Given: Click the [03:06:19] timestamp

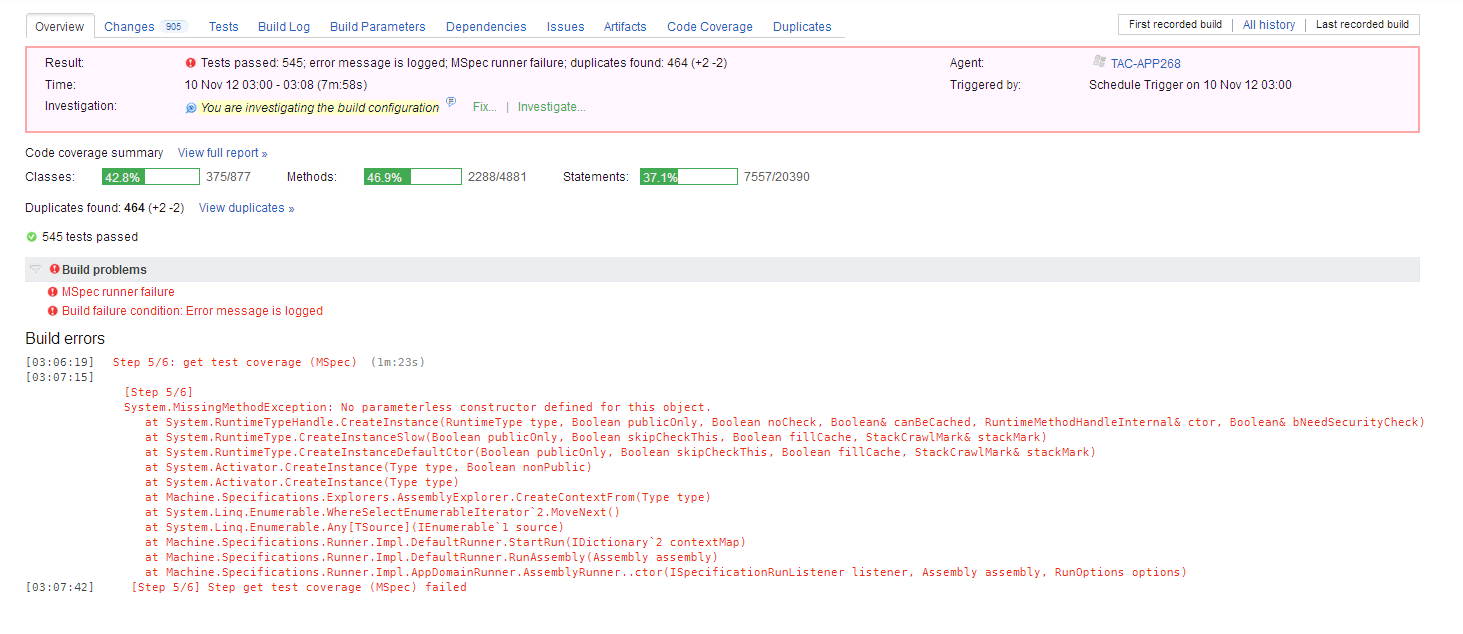Looking at the screenshot, I should pyautogui.click(x=60, y=362).
